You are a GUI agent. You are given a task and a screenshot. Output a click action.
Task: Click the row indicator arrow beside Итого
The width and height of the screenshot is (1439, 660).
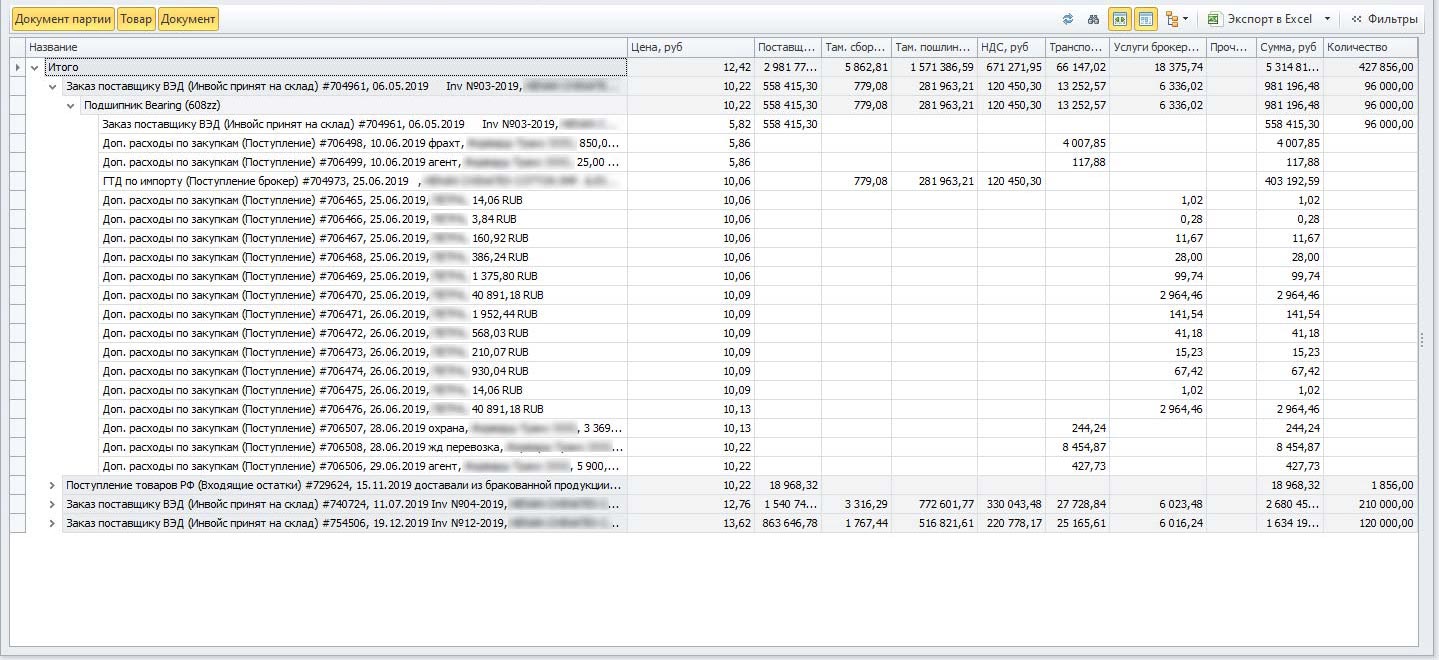pos(17,67)
